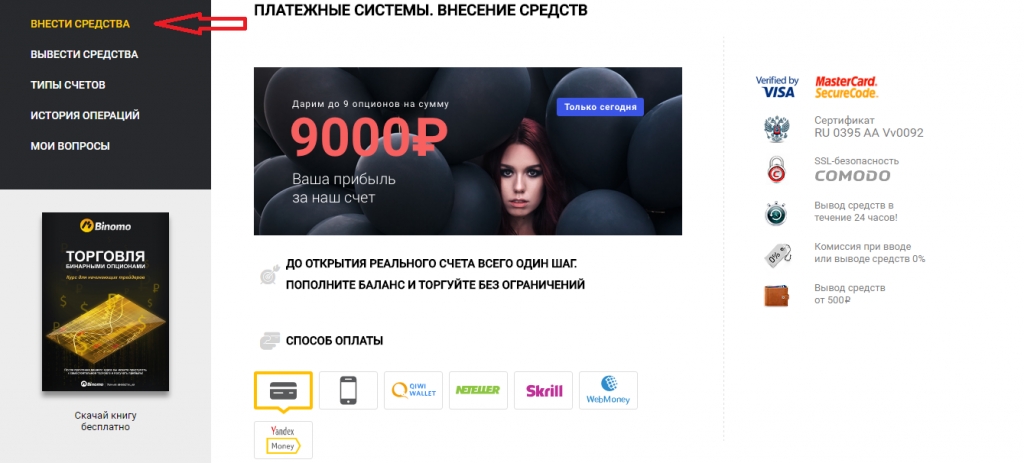
Task: Click the Comodo SSL padlock icon
Action: click(x=777, y=169)
